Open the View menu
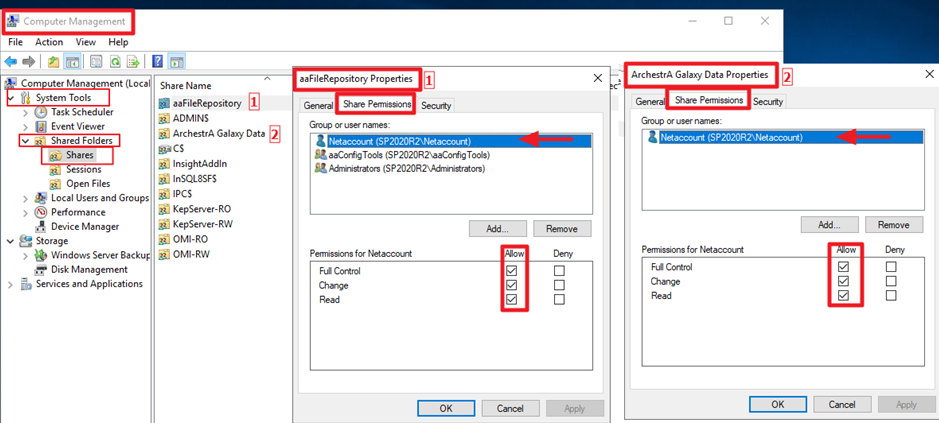This screenshot has height=423, width=939. pyautogui.click(x=86, y=42)
